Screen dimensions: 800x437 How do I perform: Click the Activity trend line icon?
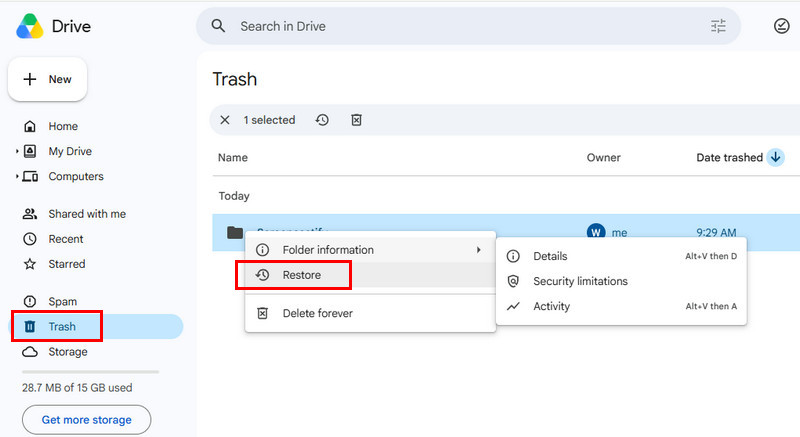pyautogui.click(x=513, y=306)
